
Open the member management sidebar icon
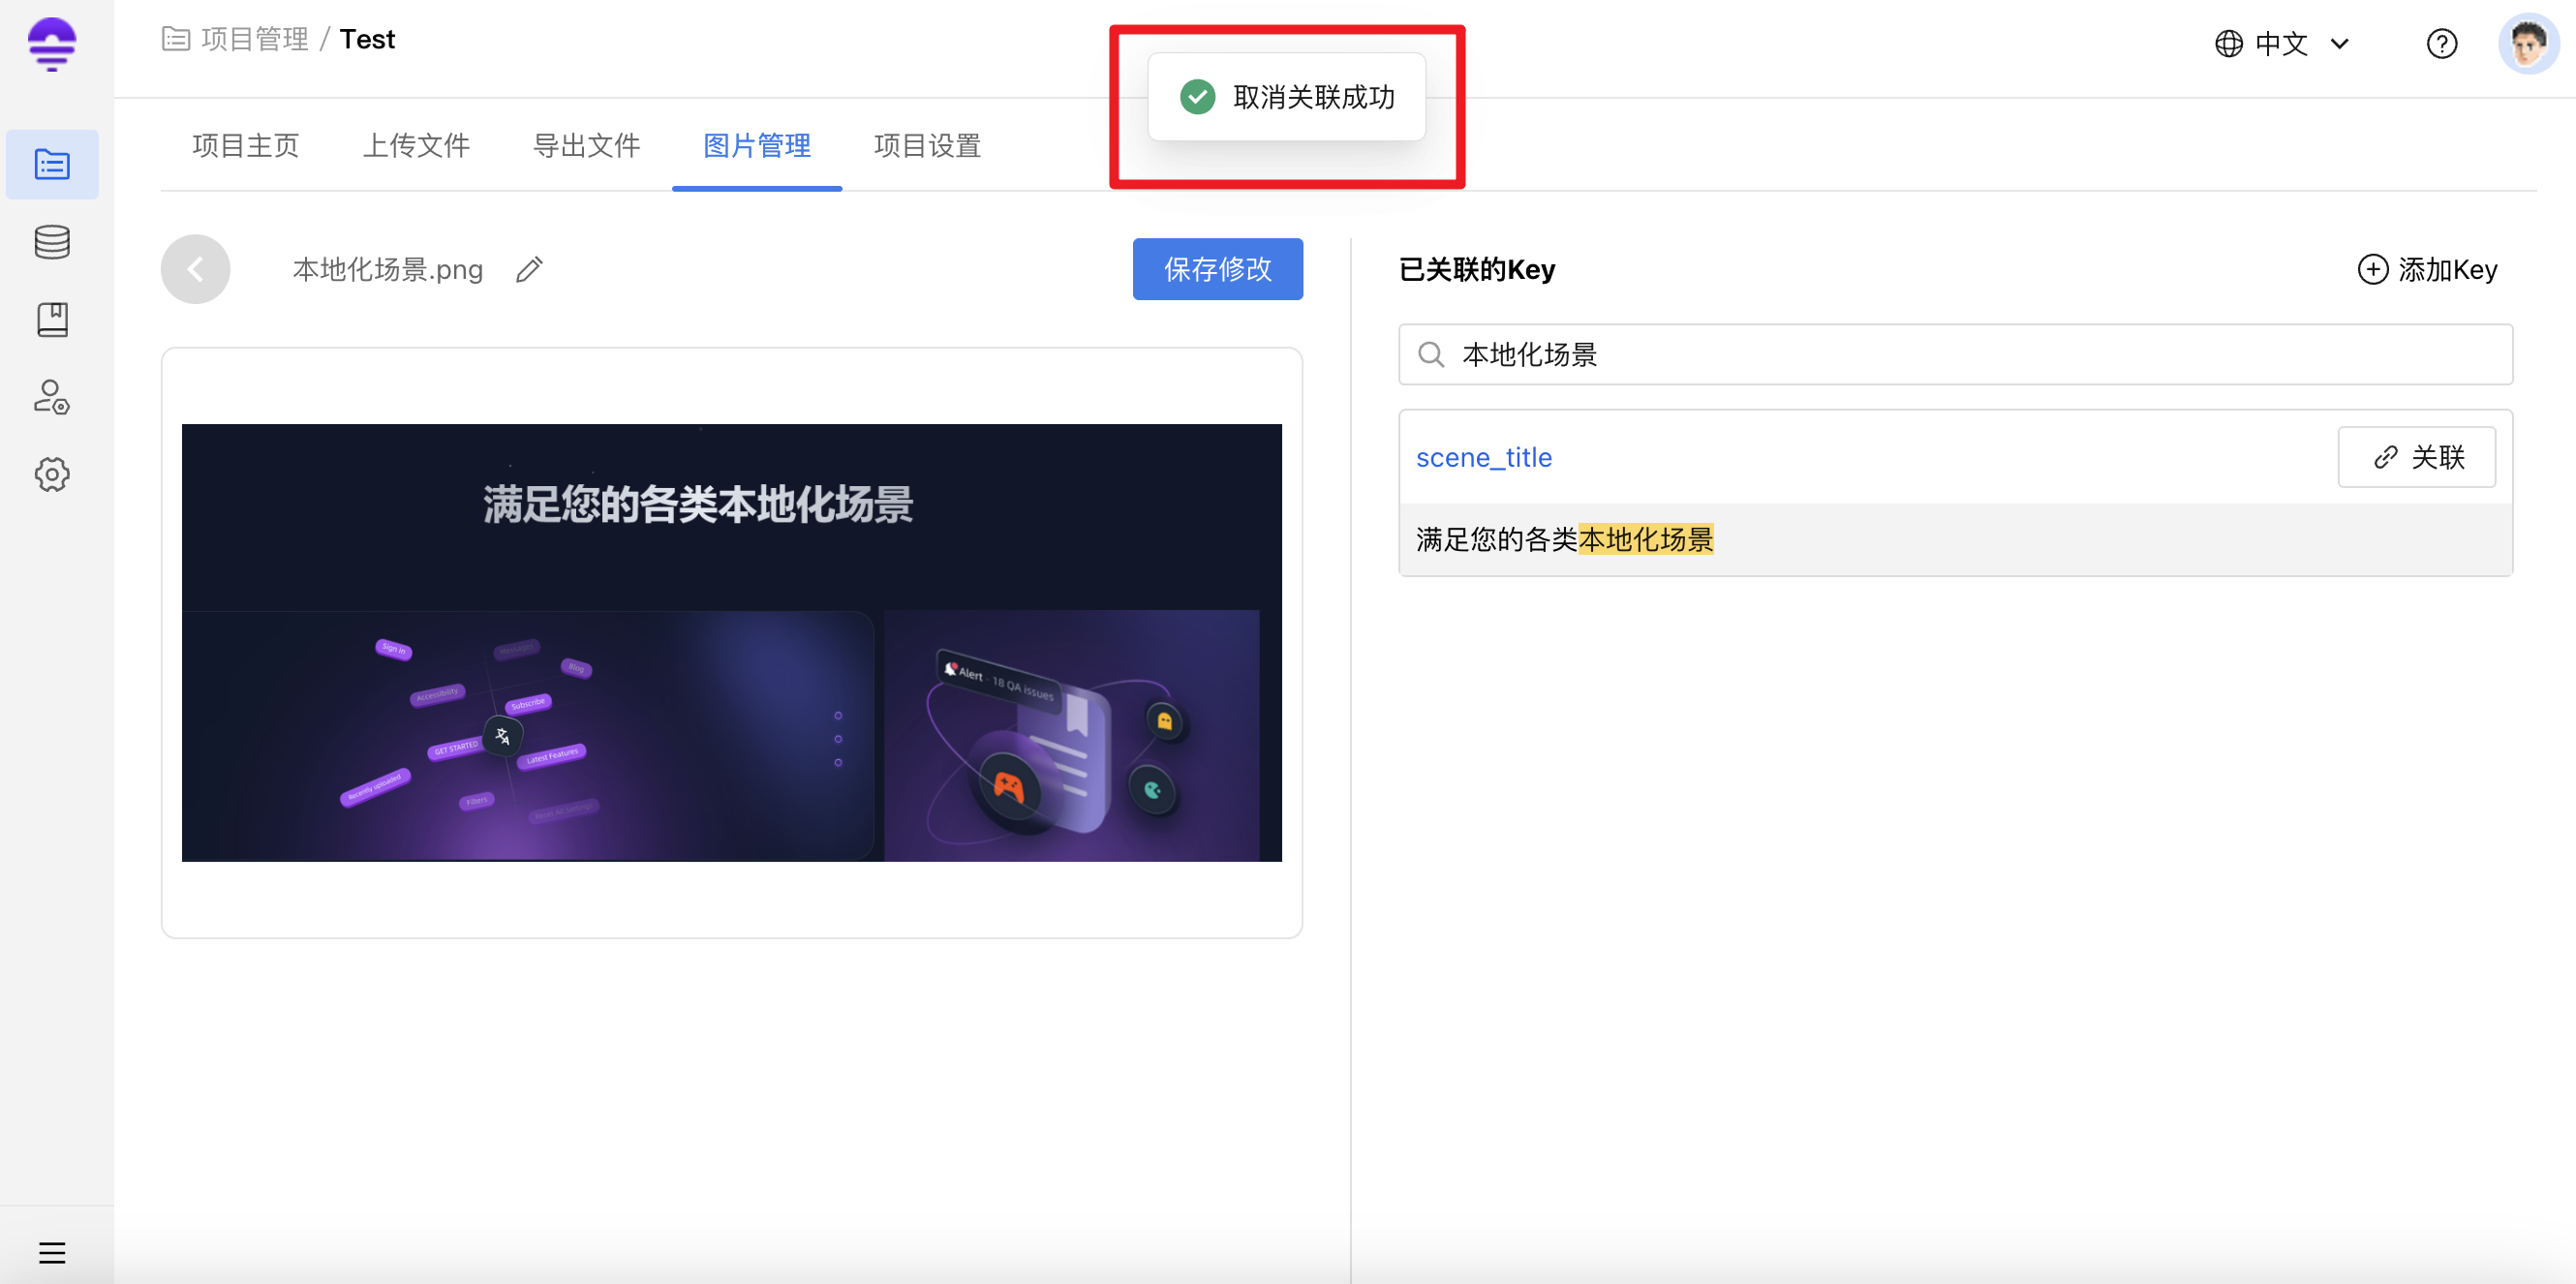(52, 397)
